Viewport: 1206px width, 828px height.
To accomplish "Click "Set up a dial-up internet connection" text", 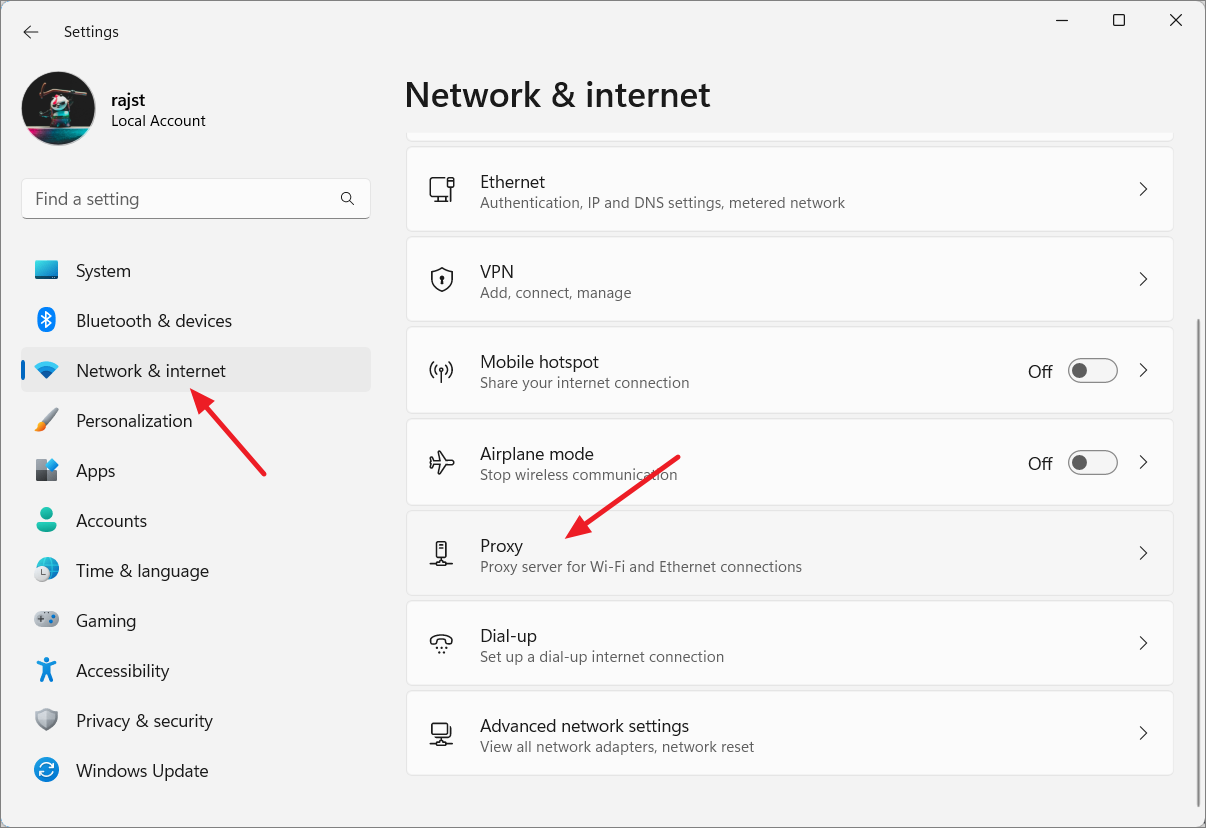I will (x=602, y=657).
